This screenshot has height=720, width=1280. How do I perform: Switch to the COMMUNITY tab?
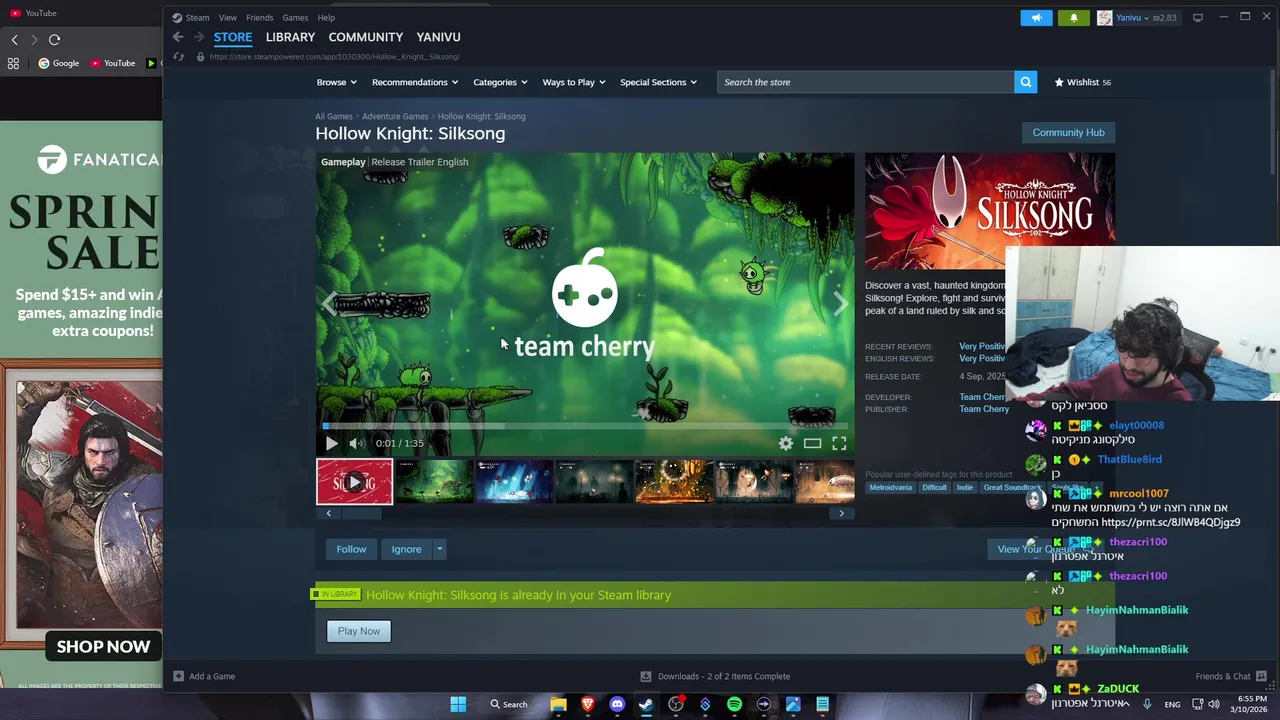[x=365, y=37]
